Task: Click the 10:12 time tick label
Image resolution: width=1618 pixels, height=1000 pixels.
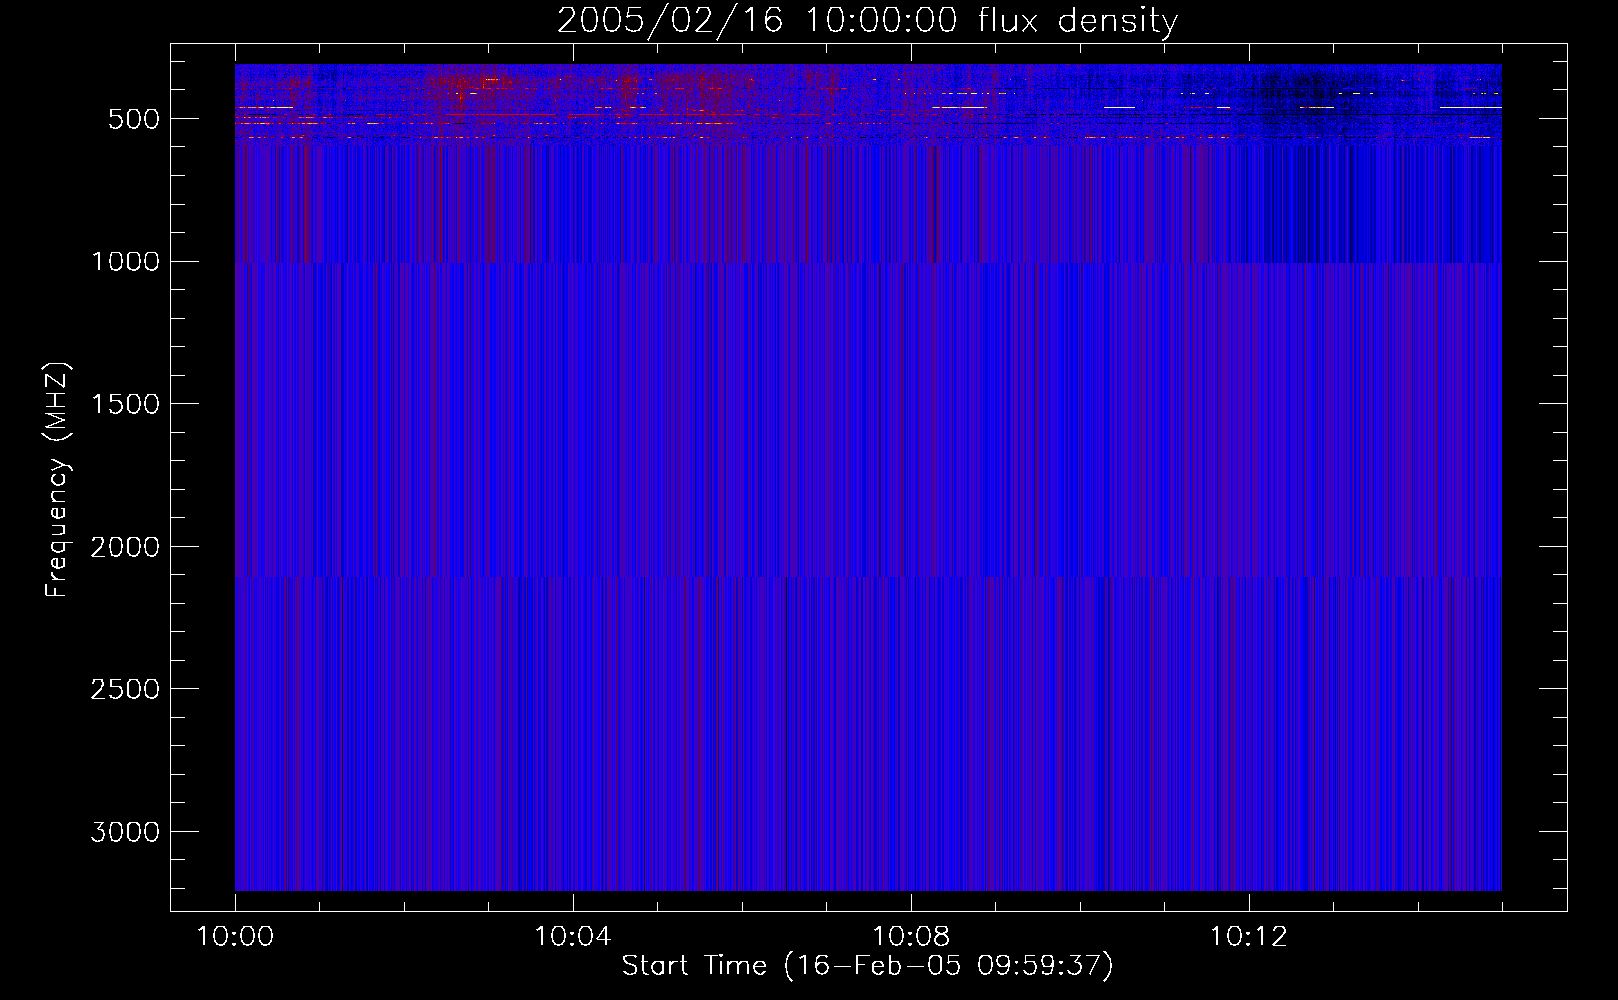Action: click(x=1248, y=937)
